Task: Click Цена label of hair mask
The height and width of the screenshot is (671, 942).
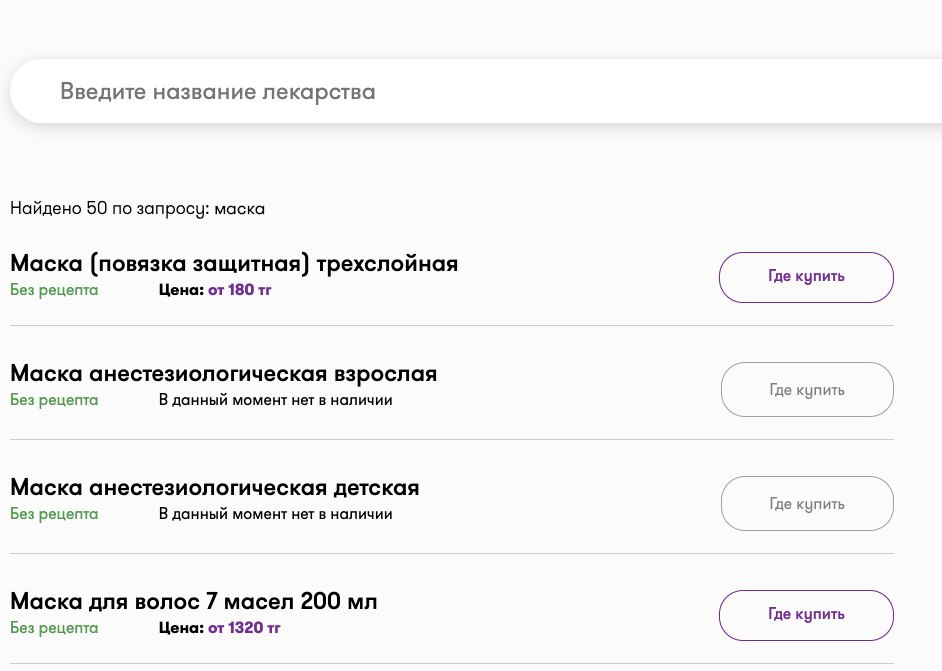Action: [x=181, y=628]
